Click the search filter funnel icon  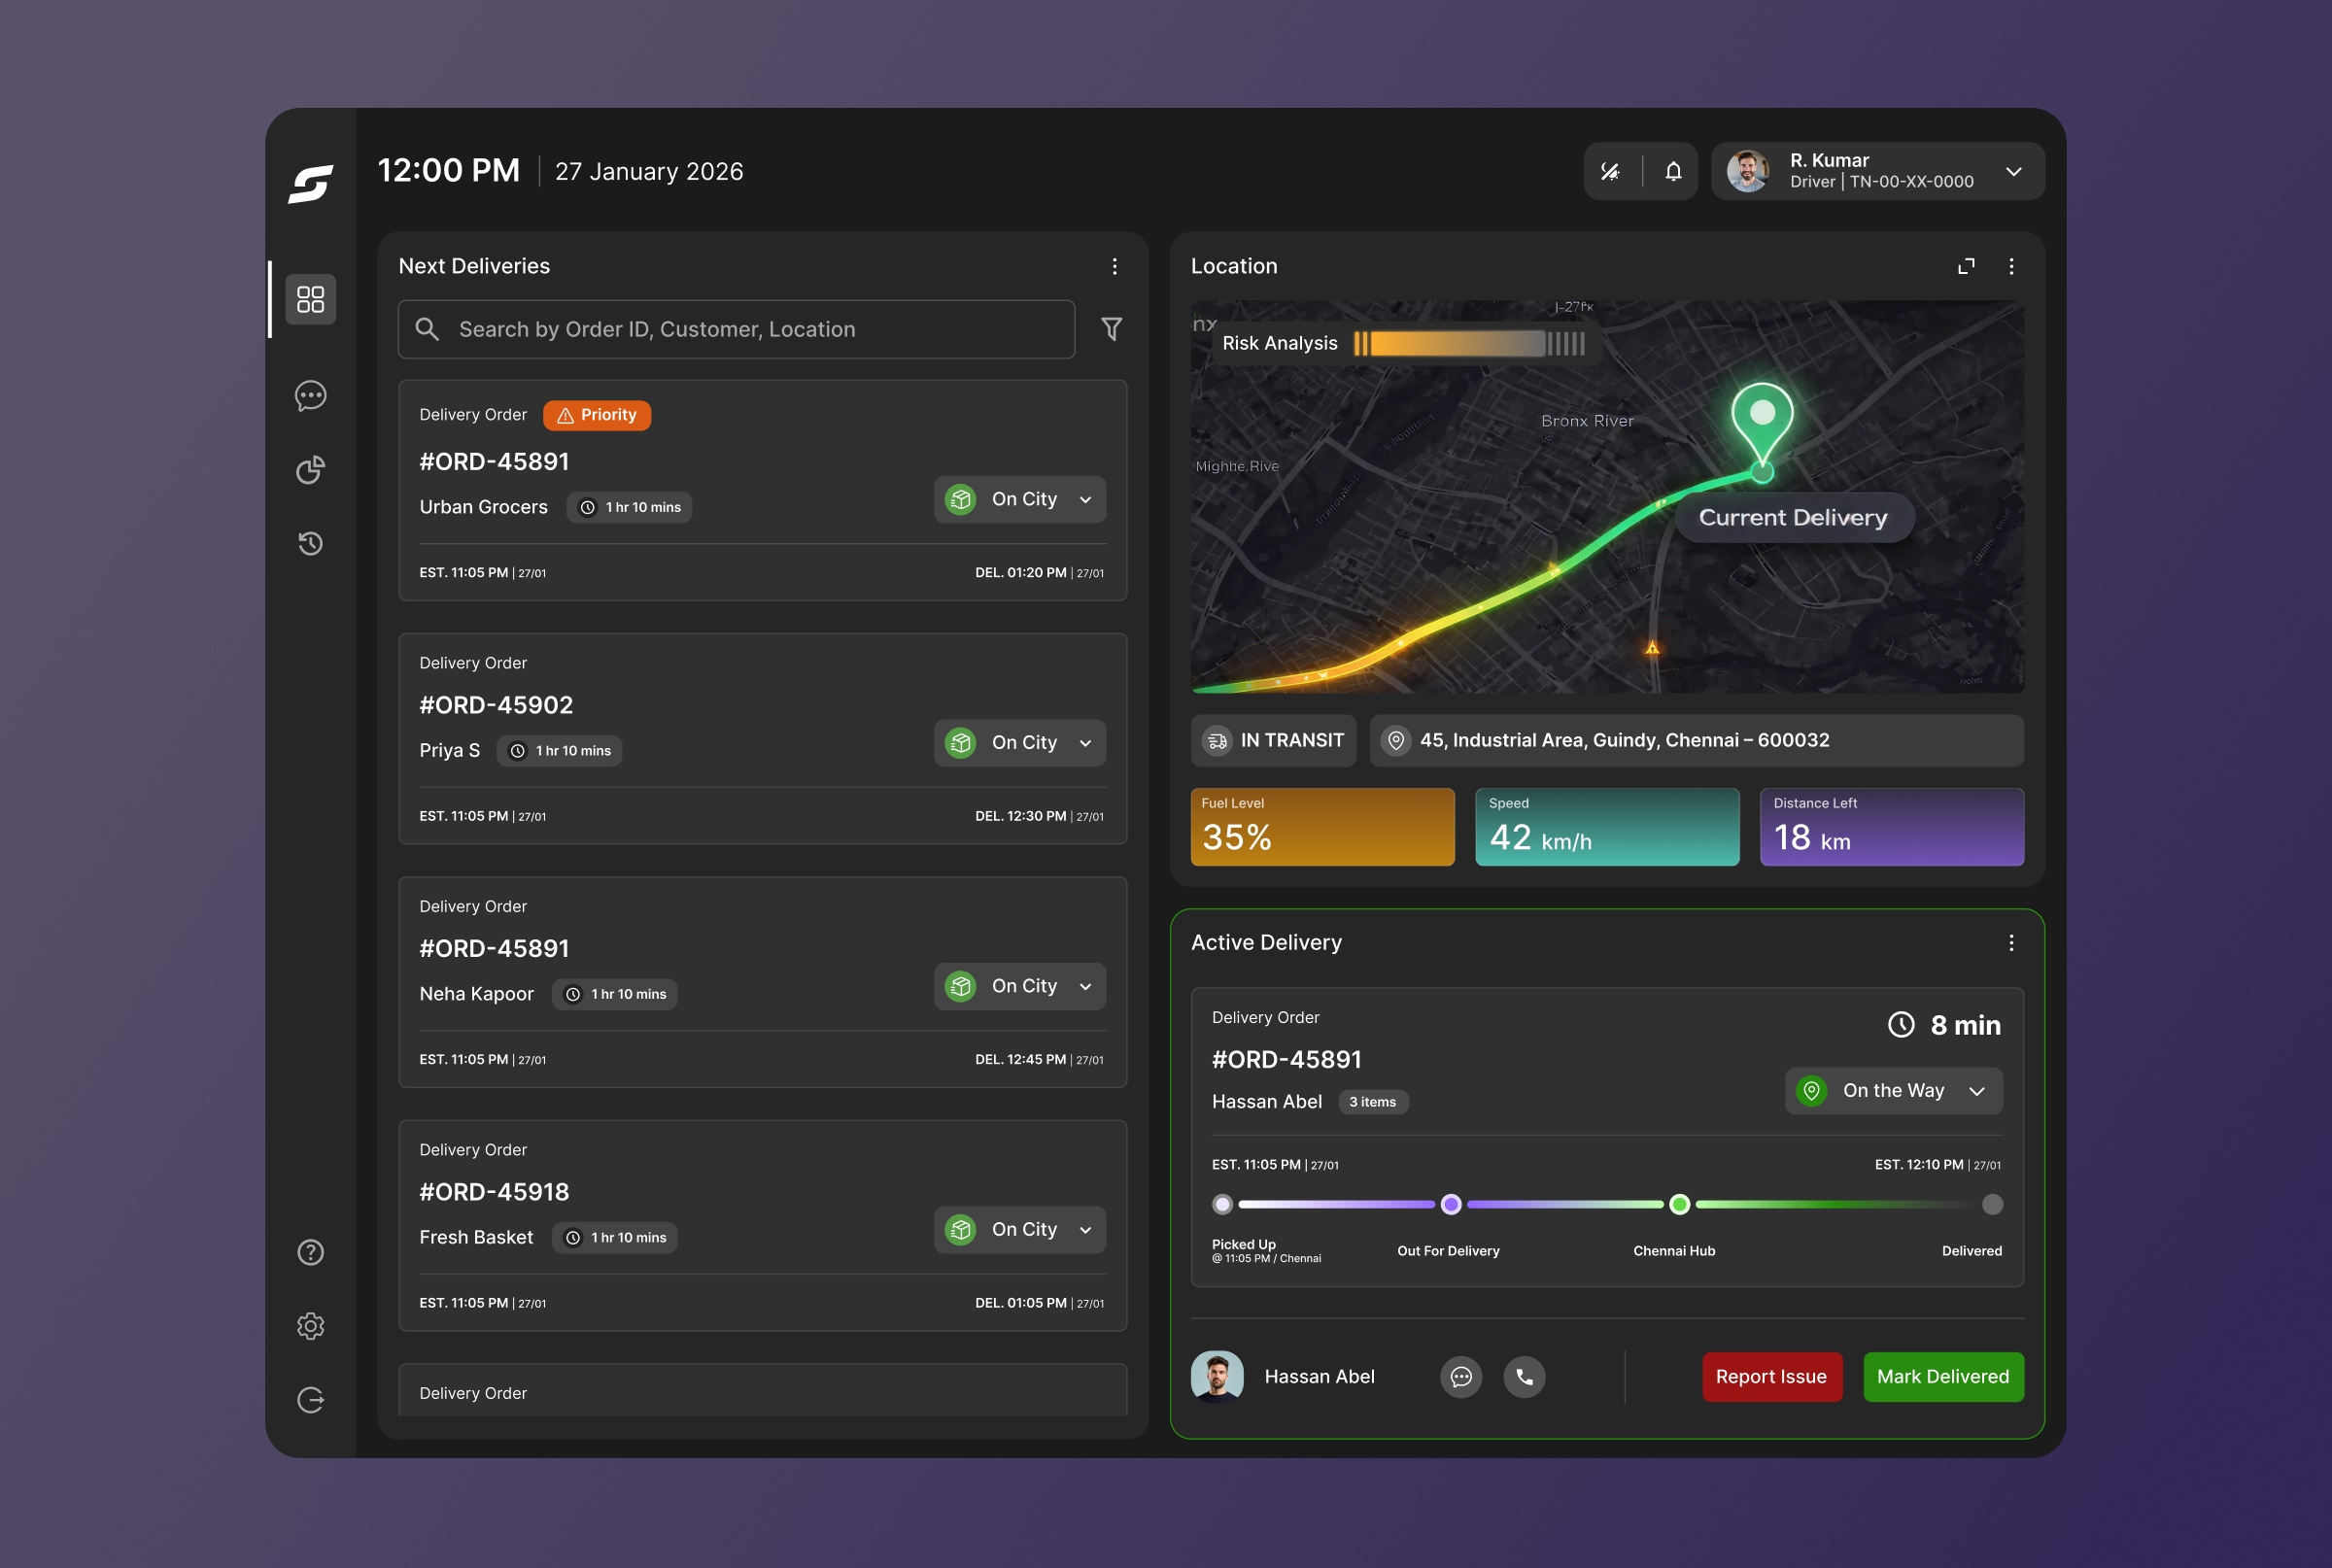(1112, 328)
